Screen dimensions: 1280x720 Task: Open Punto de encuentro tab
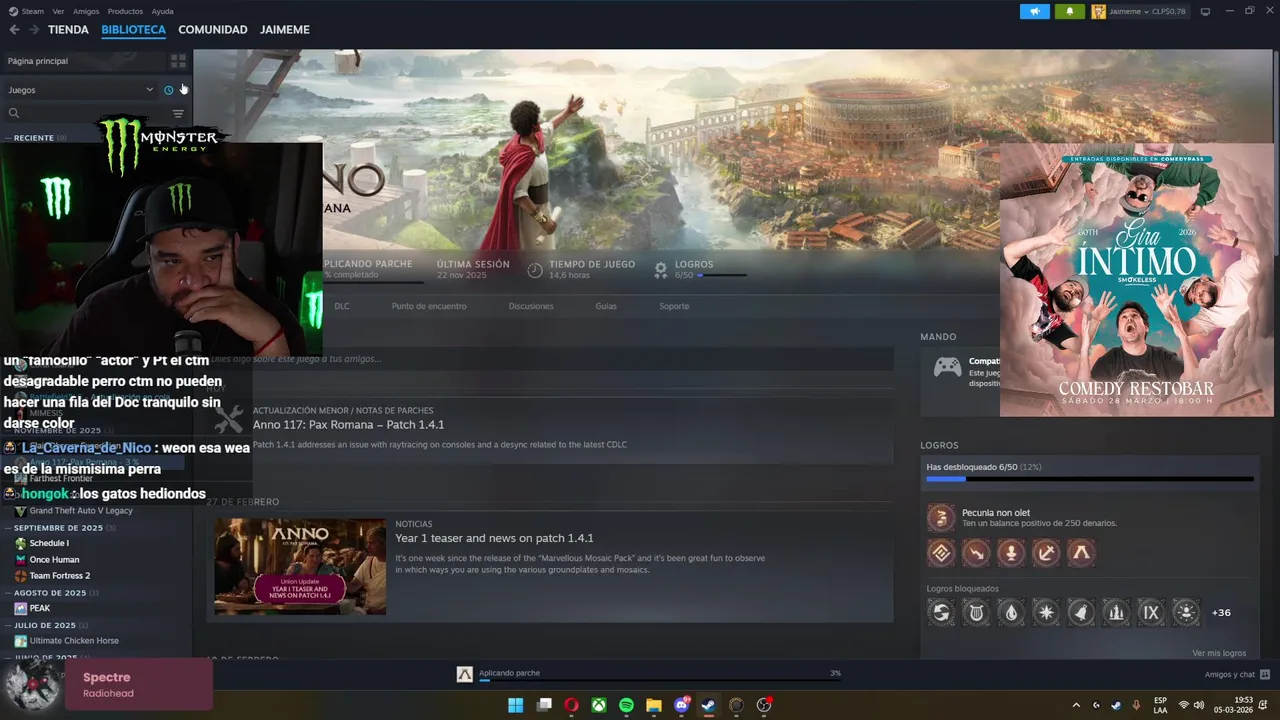[x=429, y=306]
